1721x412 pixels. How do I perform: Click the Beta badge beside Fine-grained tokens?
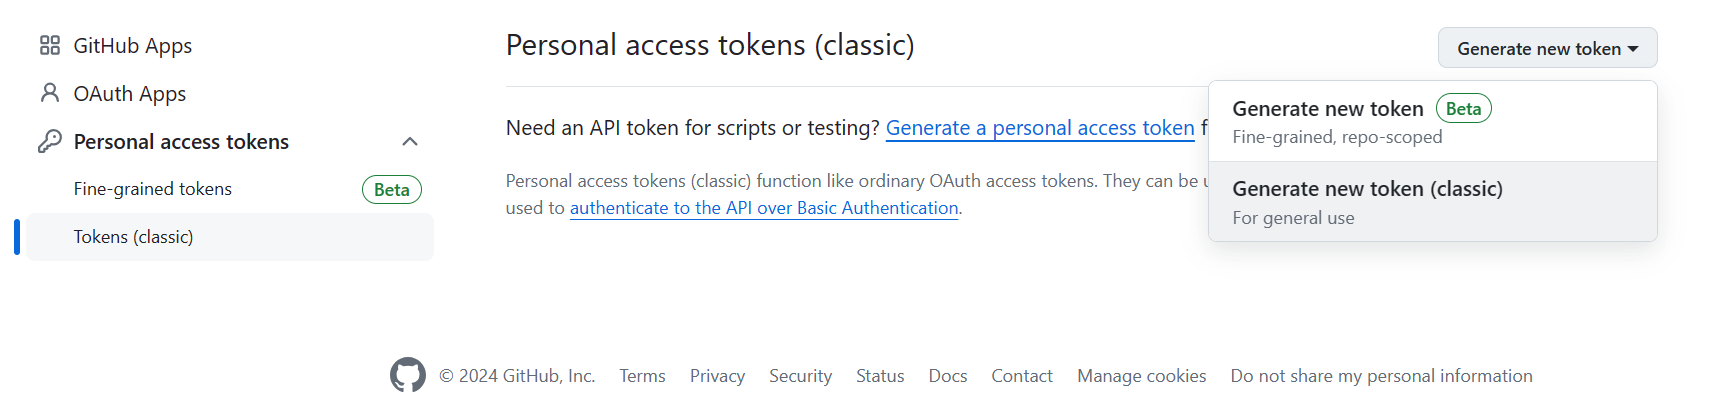(x=391, y=189)
